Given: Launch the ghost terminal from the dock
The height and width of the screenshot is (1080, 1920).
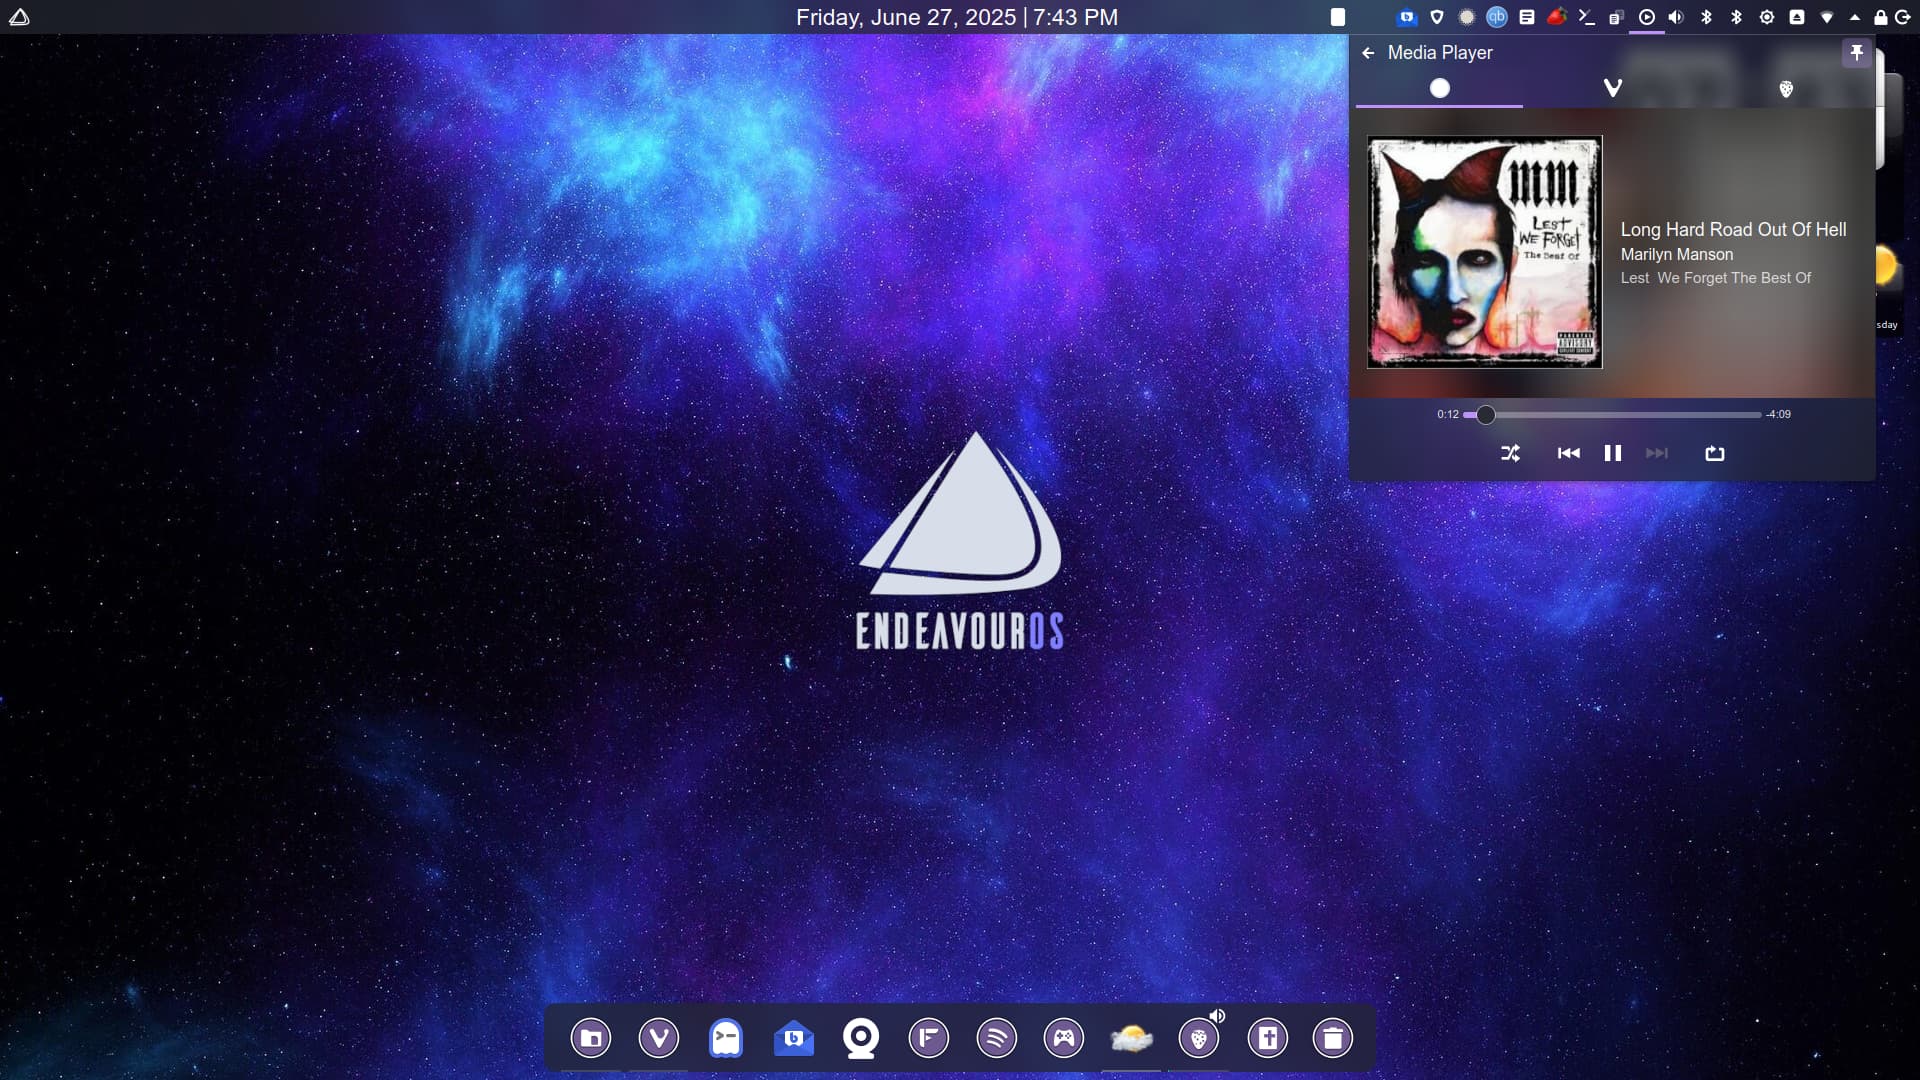Looking at the screenshot, I should (x=726, y=1038).
